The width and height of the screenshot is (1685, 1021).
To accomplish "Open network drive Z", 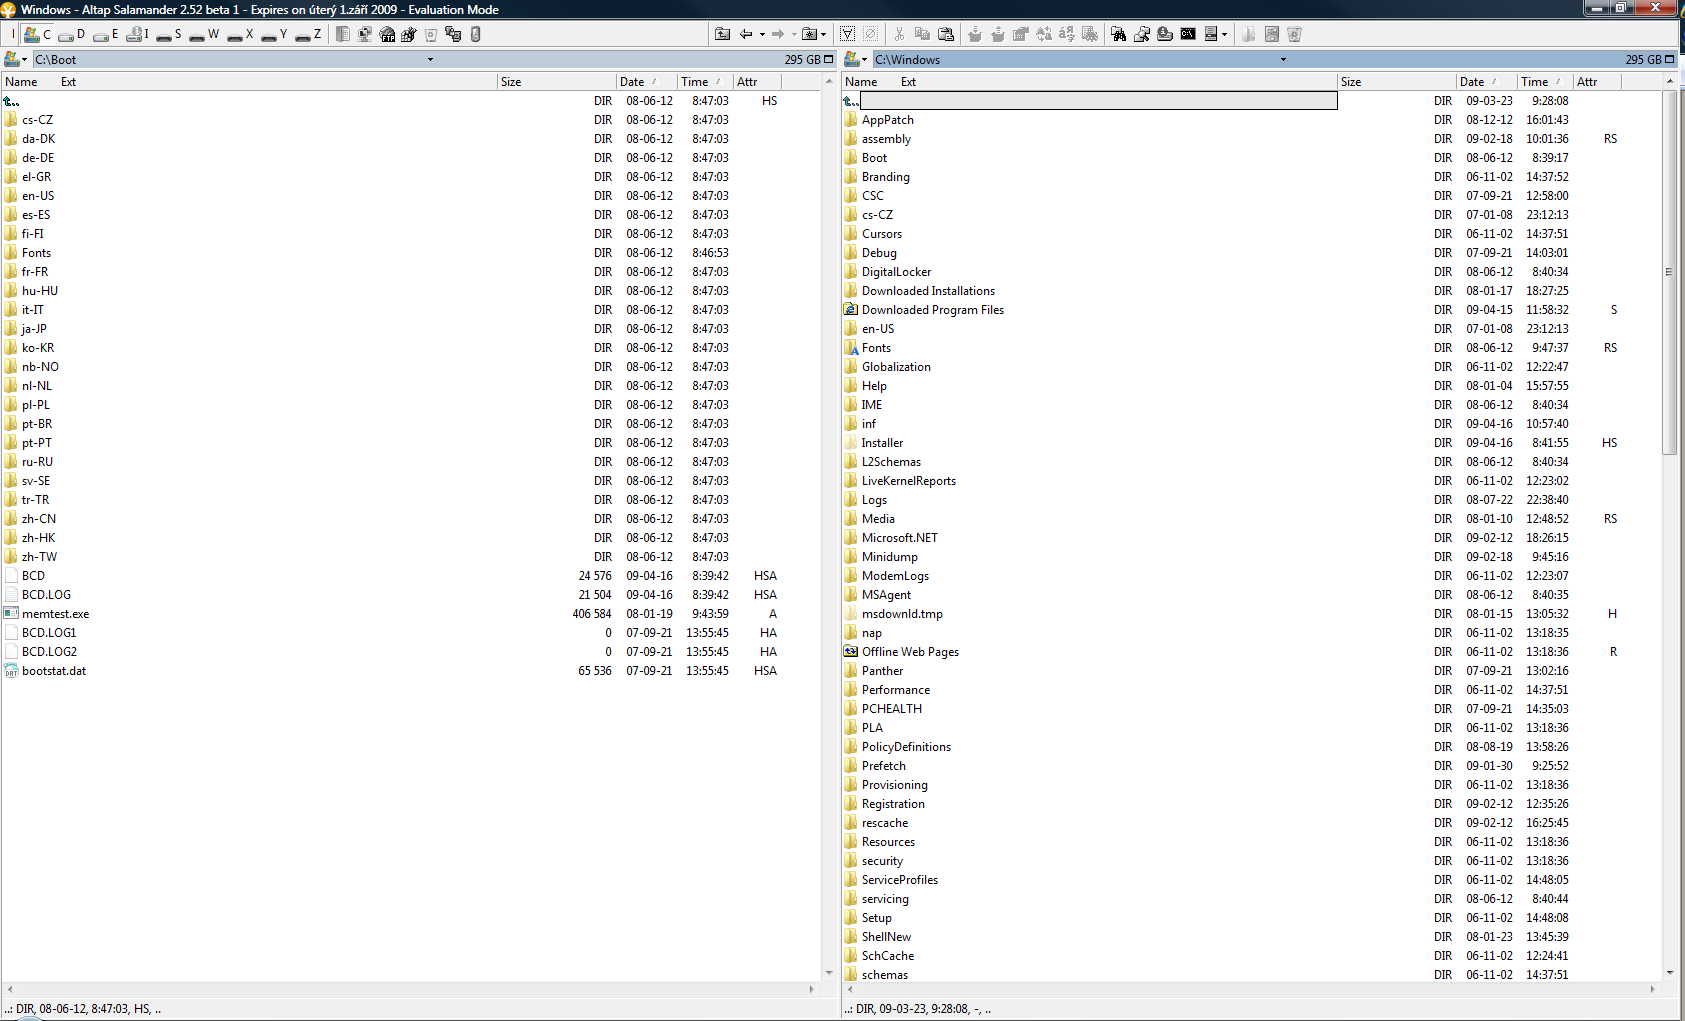I will [x=308, y=34].
